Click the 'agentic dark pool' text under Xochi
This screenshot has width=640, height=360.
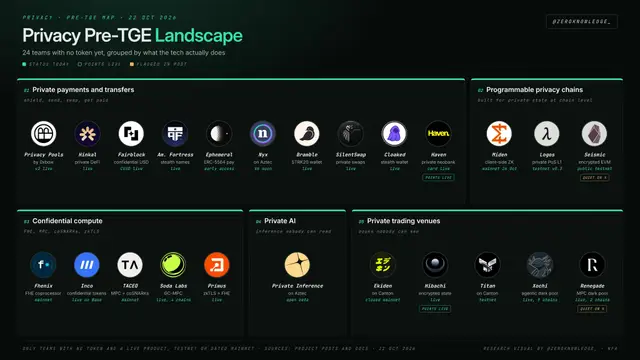540,293
